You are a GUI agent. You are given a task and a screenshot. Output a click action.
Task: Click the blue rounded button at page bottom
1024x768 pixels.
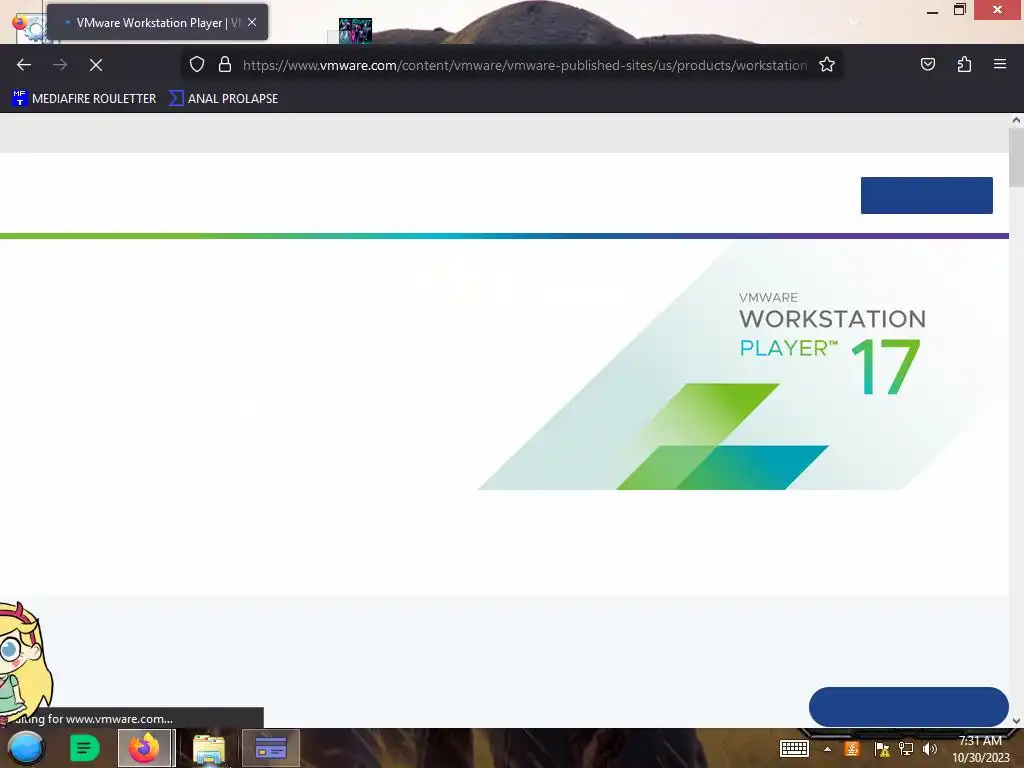pyautogui.click(x=908, y=707)
